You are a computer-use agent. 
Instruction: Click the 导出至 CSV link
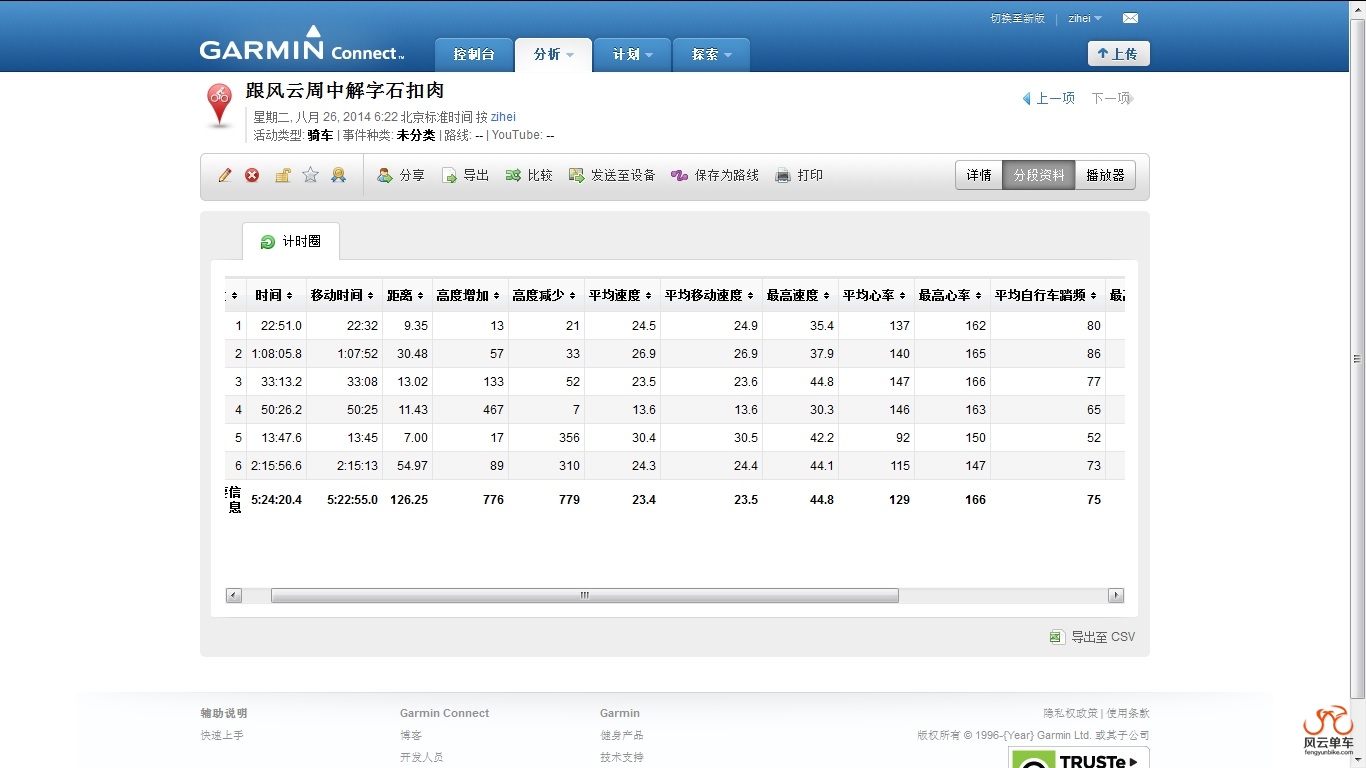click(x=1092, y=637)
